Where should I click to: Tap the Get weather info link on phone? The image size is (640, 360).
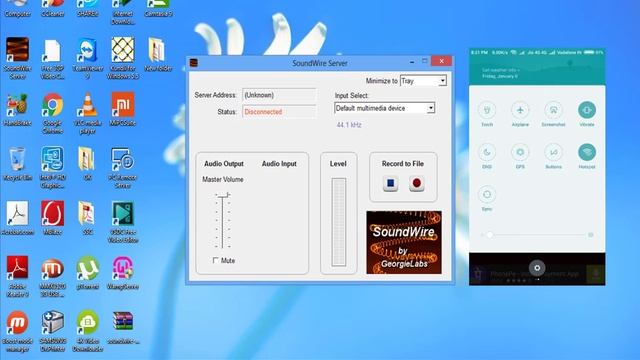501,70
